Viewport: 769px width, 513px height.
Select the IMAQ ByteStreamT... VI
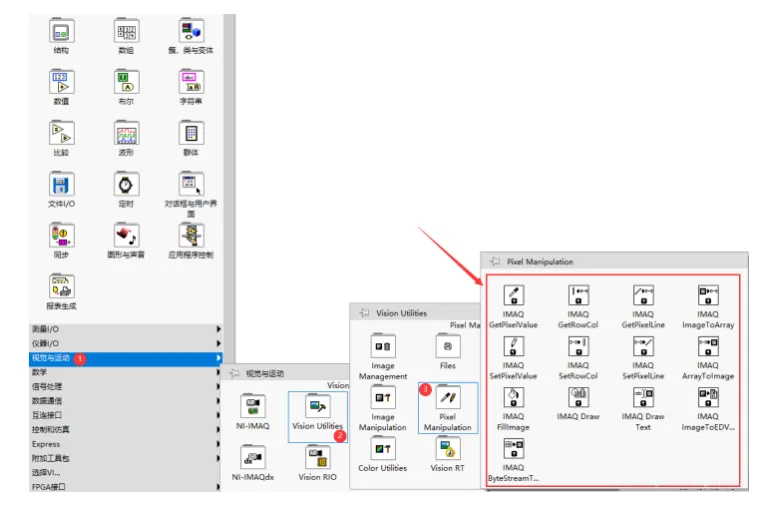(513, 449)
